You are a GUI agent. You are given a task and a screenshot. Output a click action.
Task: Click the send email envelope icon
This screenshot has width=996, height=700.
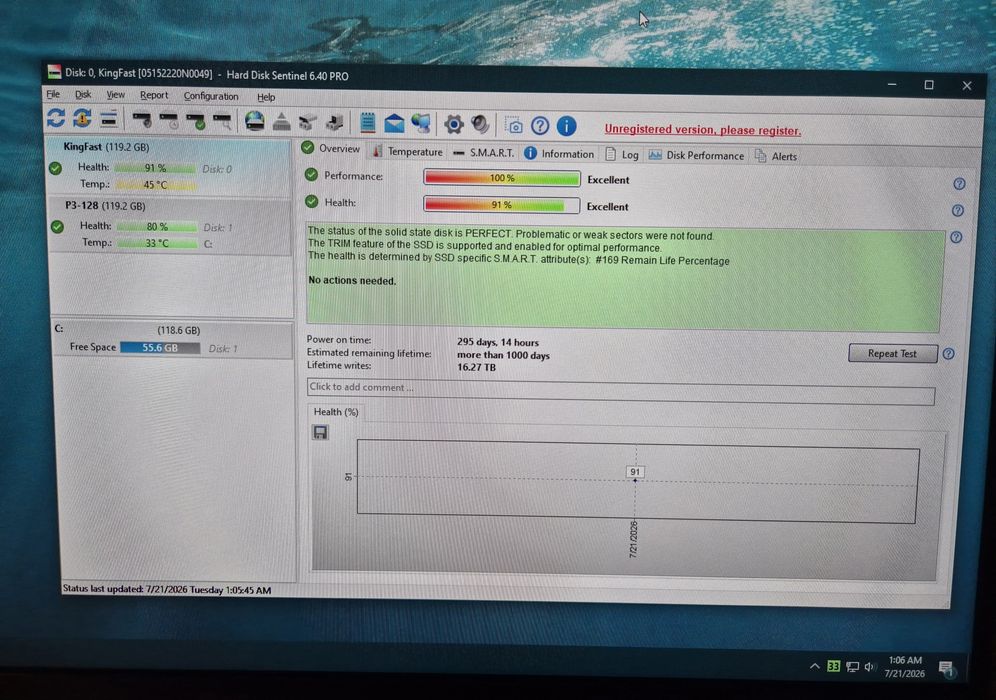[x=394, y=123]
